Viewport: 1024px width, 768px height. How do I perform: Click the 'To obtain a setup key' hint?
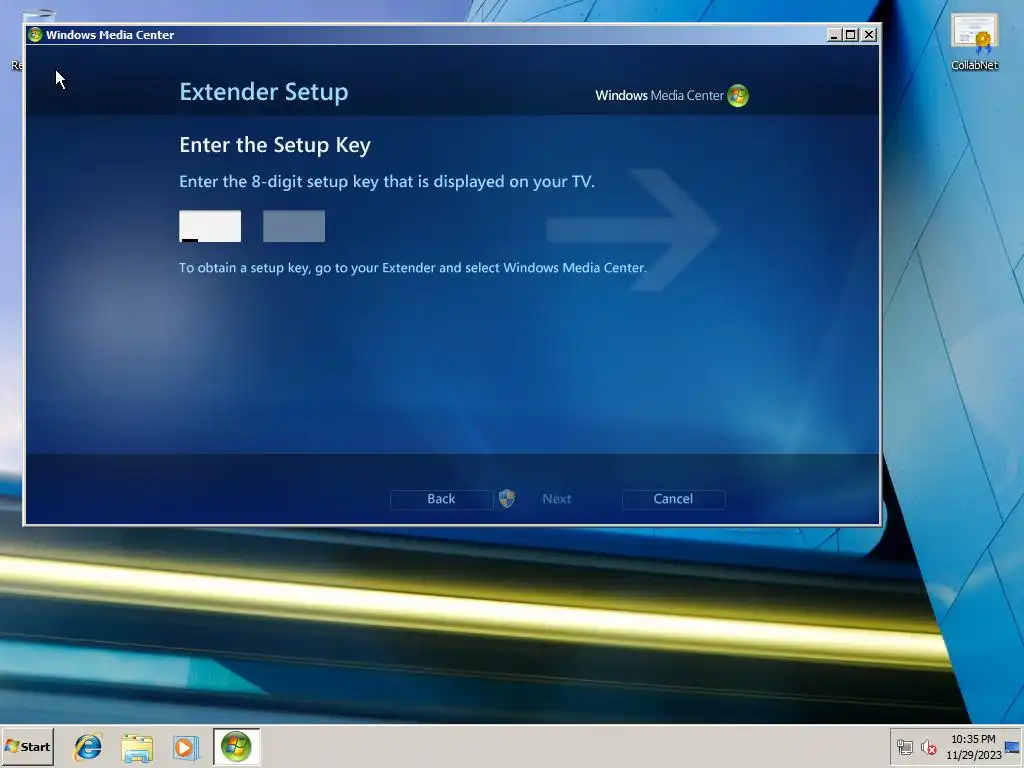click(x=413, y=268)
